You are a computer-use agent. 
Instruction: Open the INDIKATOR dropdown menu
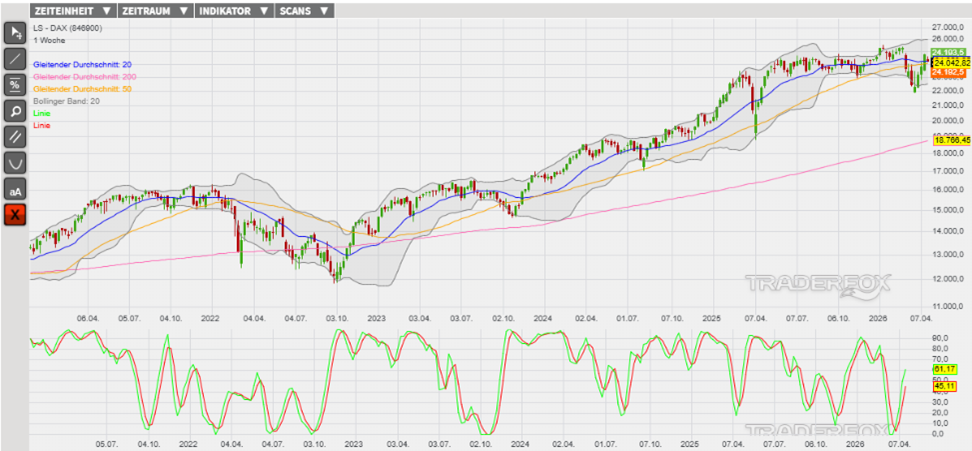[x=233, y=10]
